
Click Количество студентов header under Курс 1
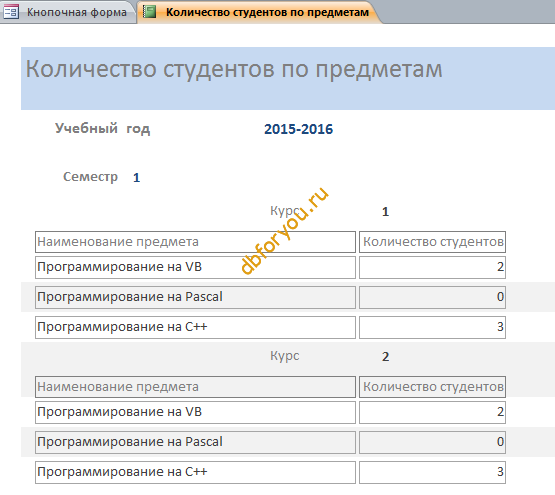pyautogui.click(x=433, y=242)
